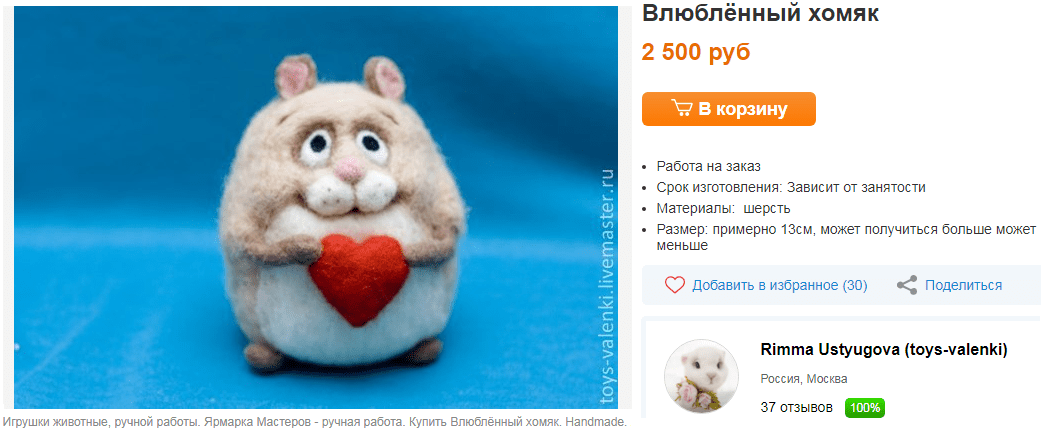Select the 'Поделиться' link
Screen dimensions: 1047x437
[x=963, y=285]
